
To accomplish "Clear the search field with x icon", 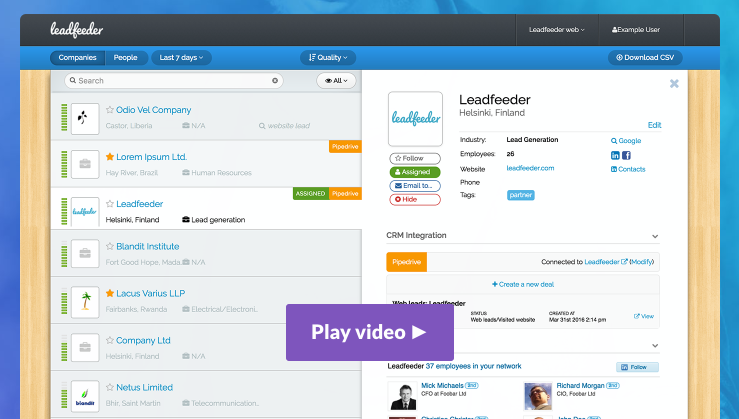I will (275, 81).
